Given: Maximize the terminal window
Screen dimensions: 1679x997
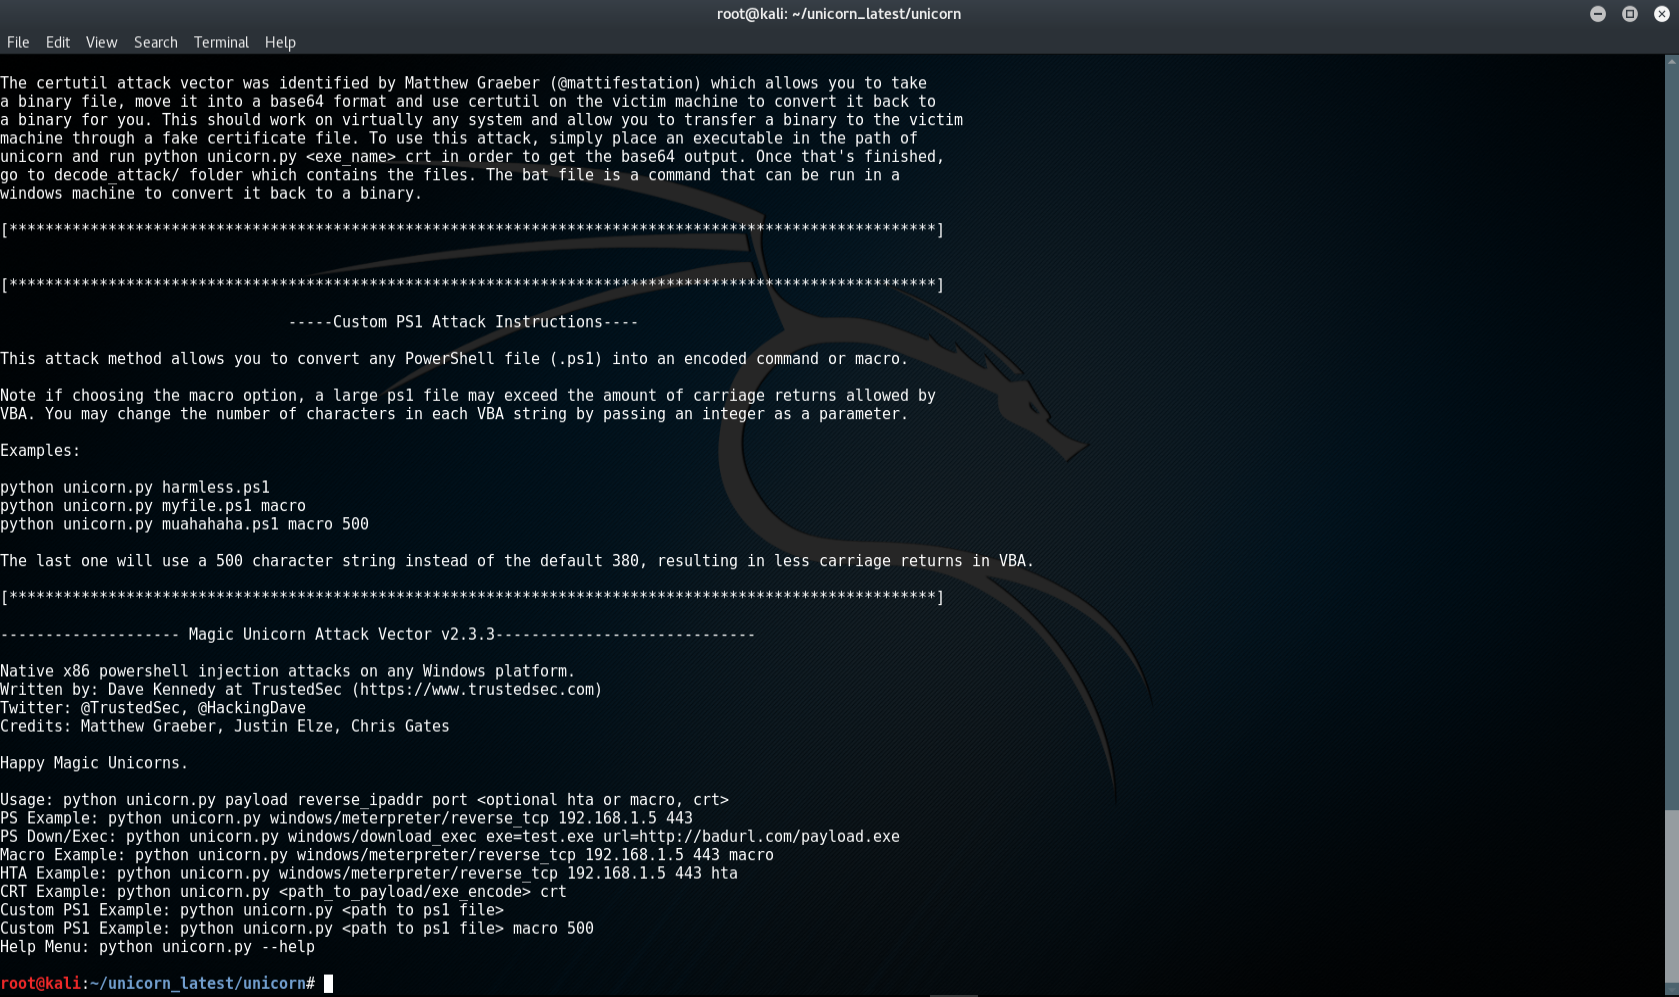Looking at the screenshot, I should (1630, 14).
